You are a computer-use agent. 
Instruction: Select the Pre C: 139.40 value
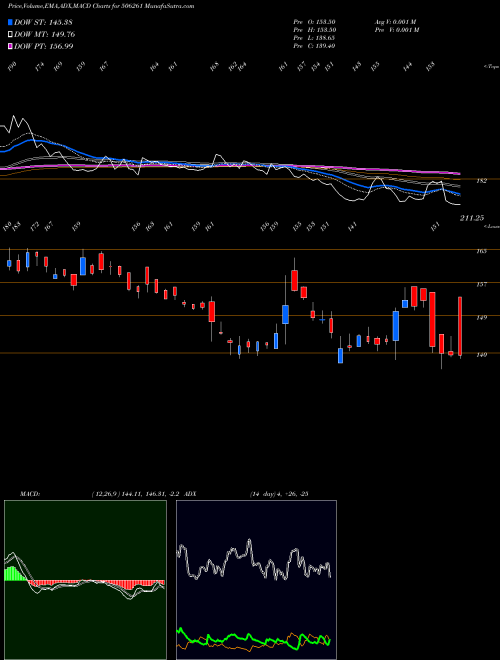click(314, 45)
